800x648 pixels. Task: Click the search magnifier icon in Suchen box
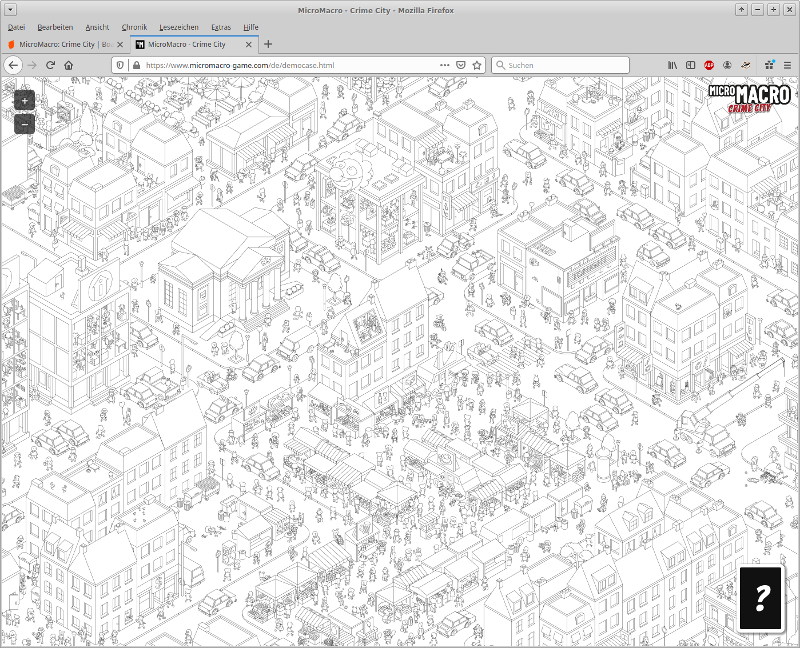coord(501,65)
